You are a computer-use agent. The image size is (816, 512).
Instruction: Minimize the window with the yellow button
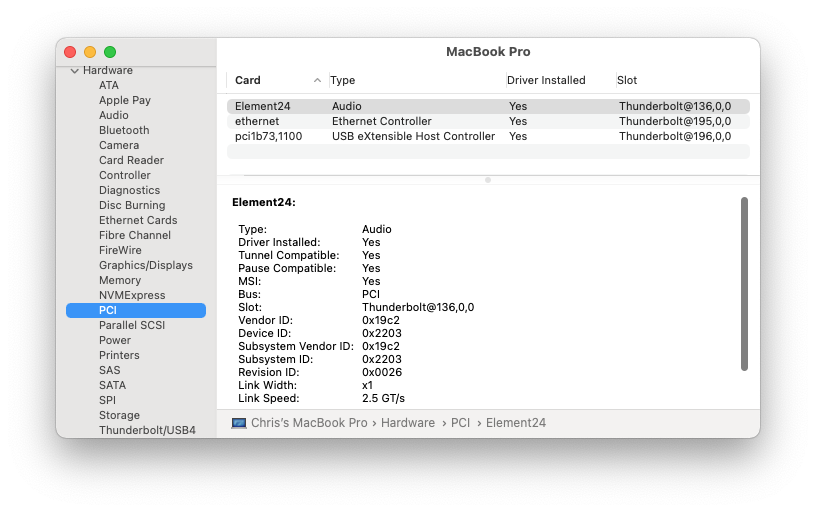pyautogui.click(x=90, y=52)
